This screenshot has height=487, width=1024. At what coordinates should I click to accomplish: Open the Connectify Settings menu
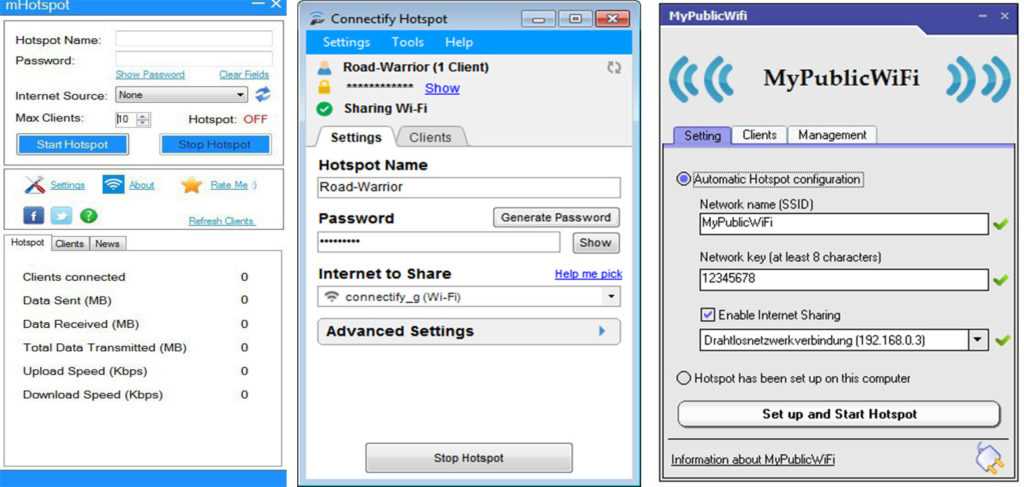click(346, 42)
